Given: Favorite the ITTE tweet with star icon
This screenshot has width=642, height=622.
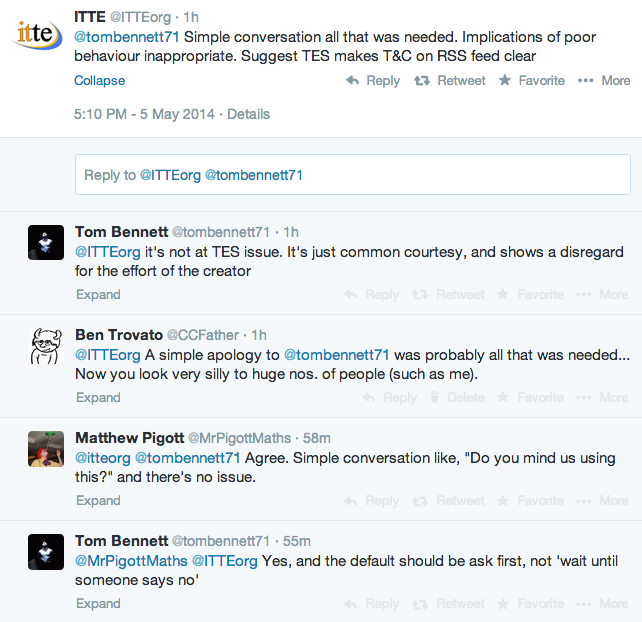Looking at the screenshot, I should [x=531, y=80].
